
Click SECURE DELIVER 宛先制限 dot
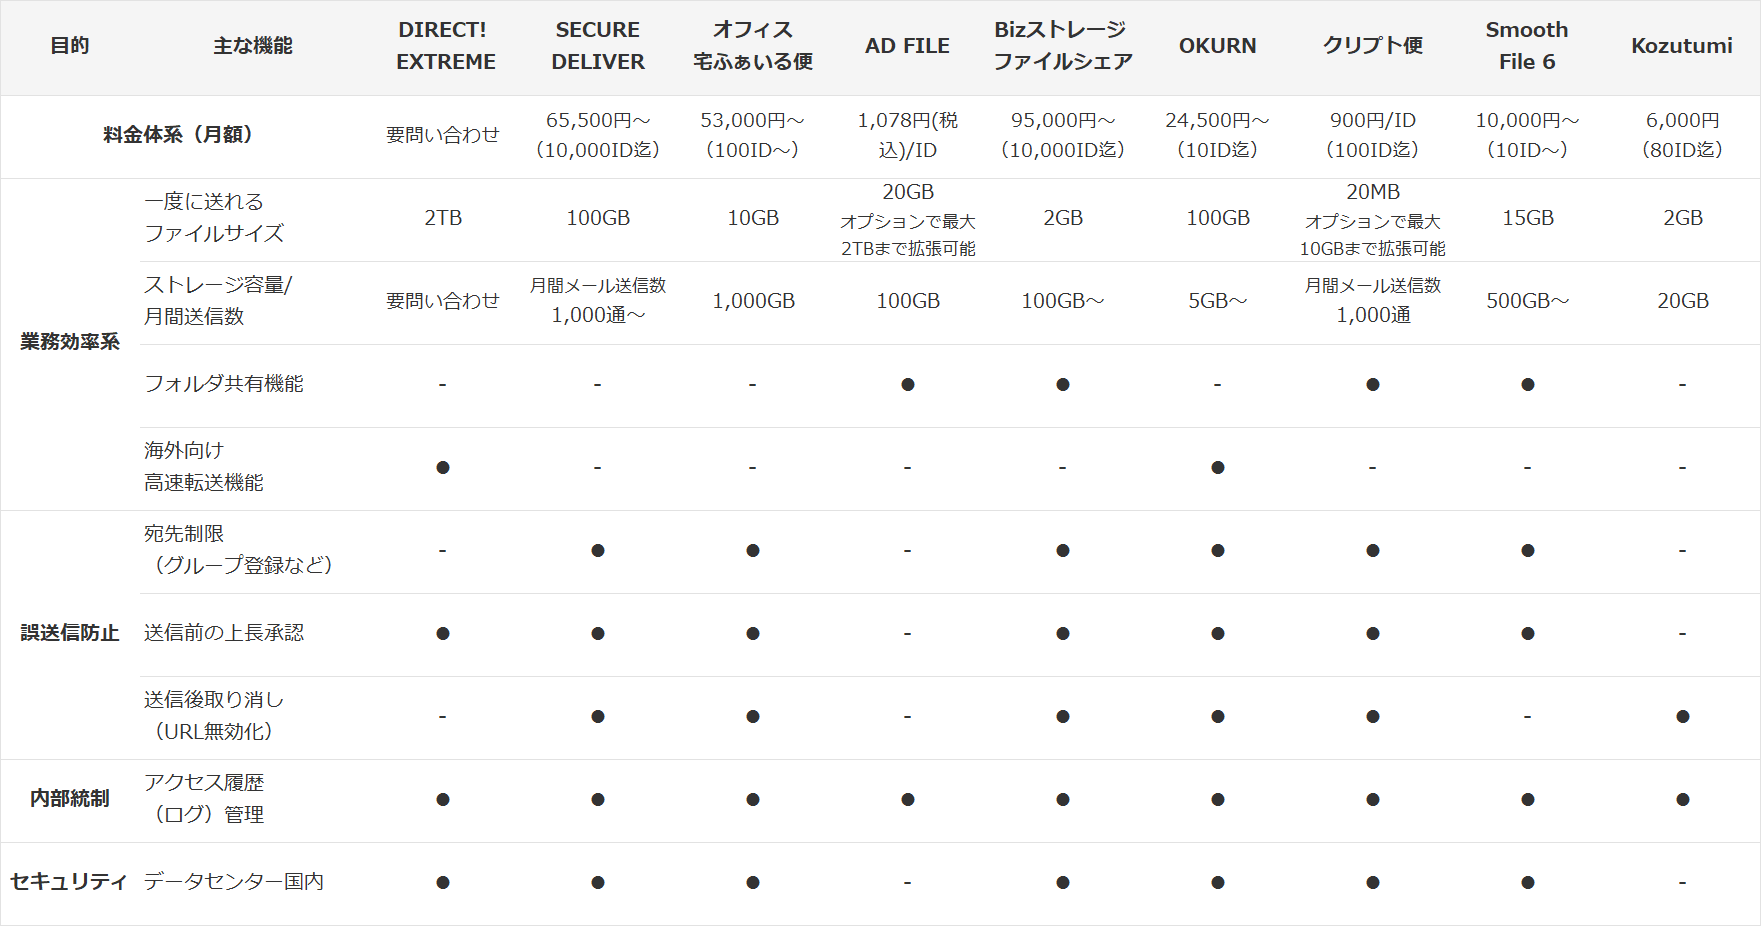597,550
